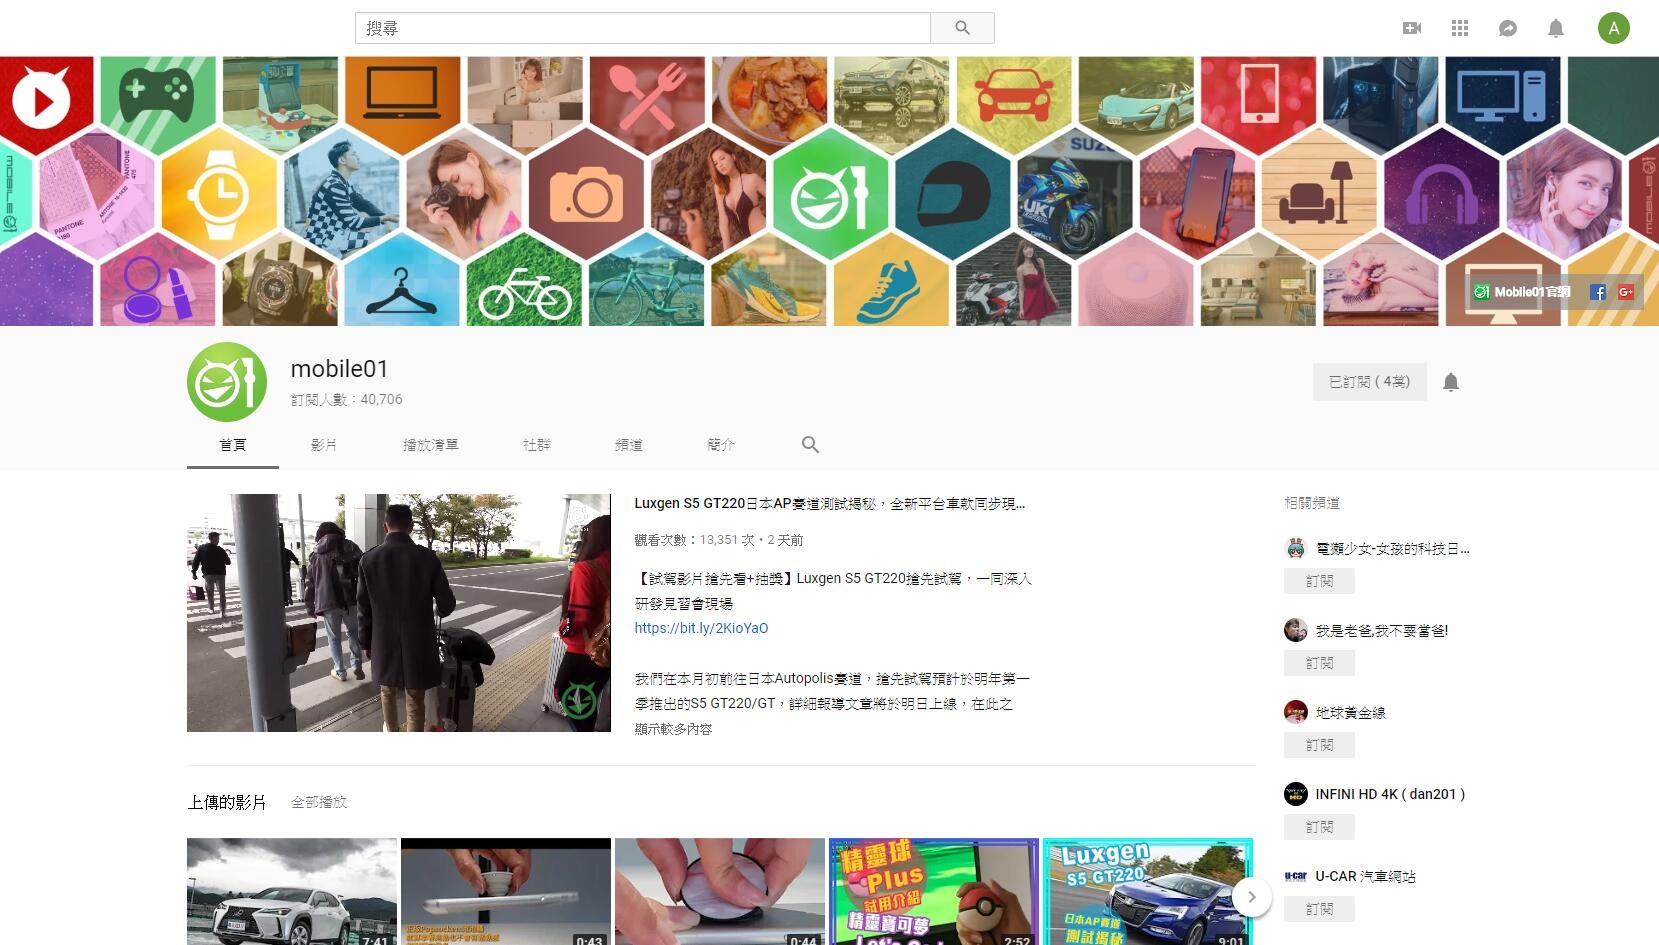
Task: Click the search magnifier button in top bar
Action: 962,28
